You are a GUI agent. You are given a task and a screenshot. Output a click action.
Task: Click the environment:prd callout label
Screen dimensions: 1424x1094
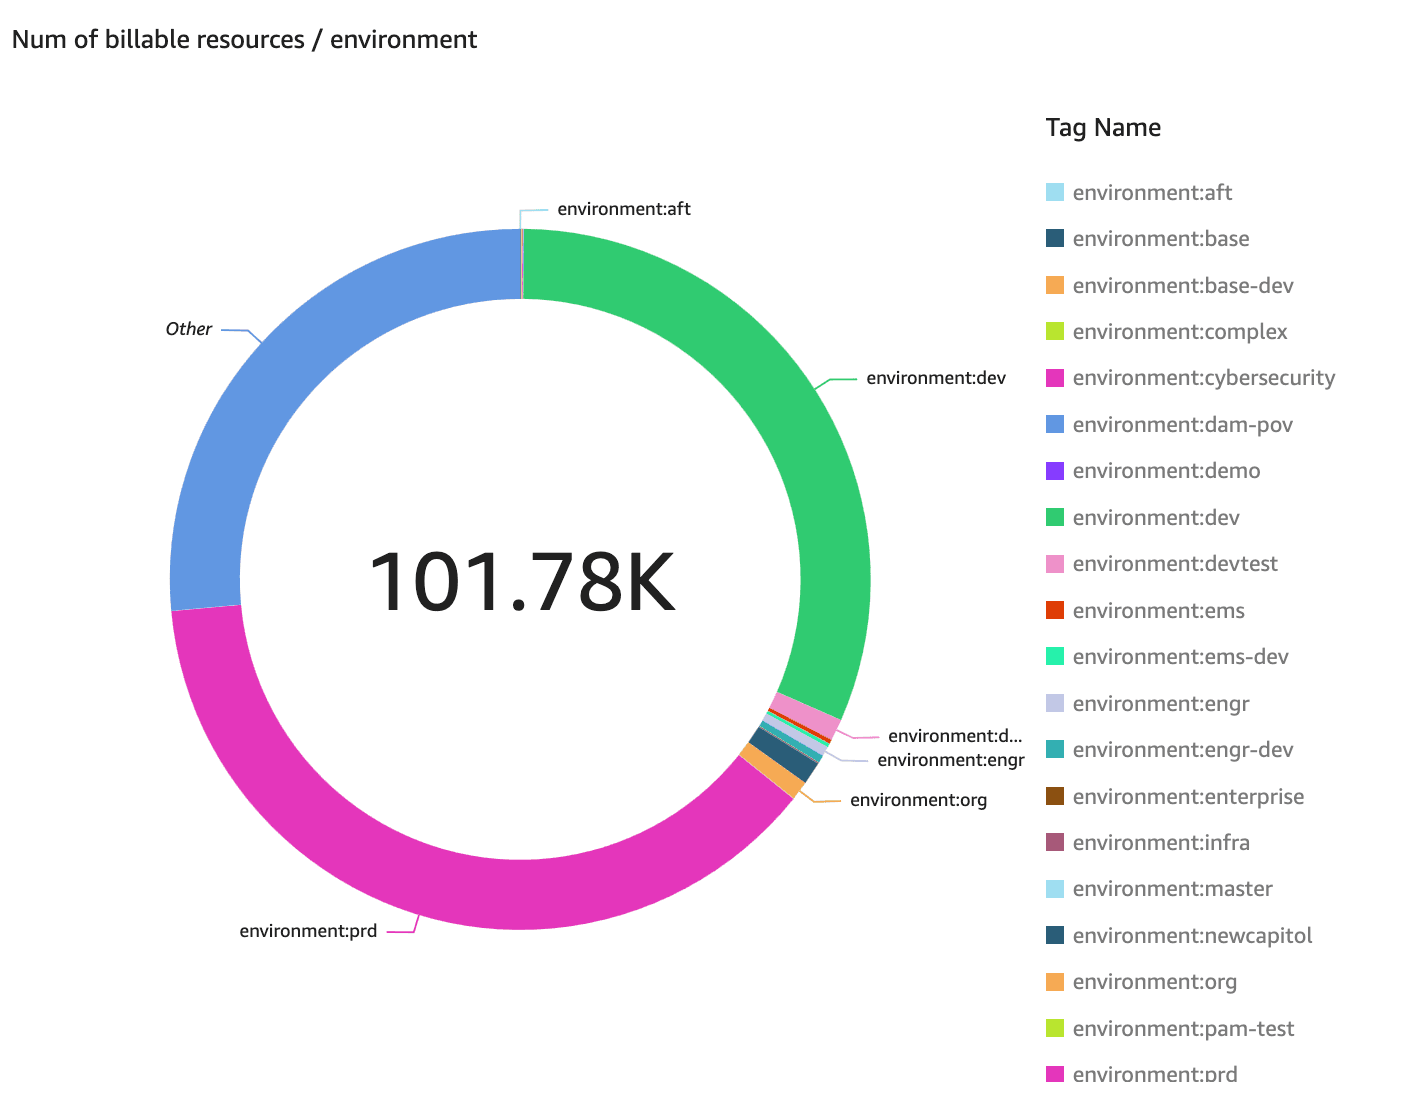[307, 929]
